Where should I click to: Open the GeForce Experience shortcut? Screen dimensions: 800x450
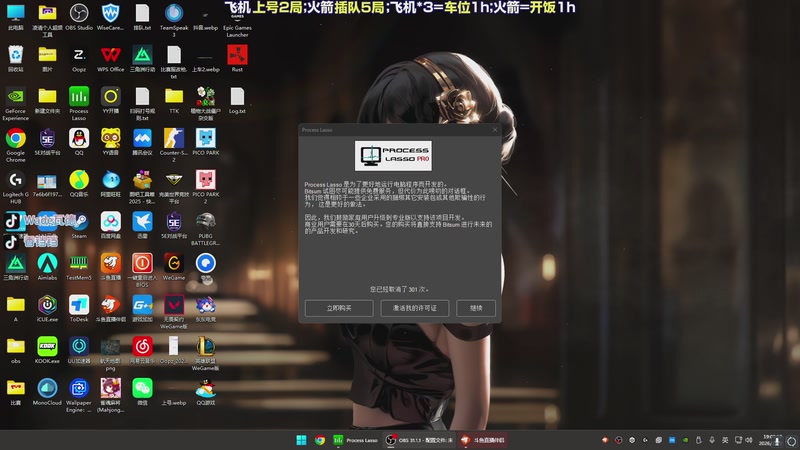15,104
